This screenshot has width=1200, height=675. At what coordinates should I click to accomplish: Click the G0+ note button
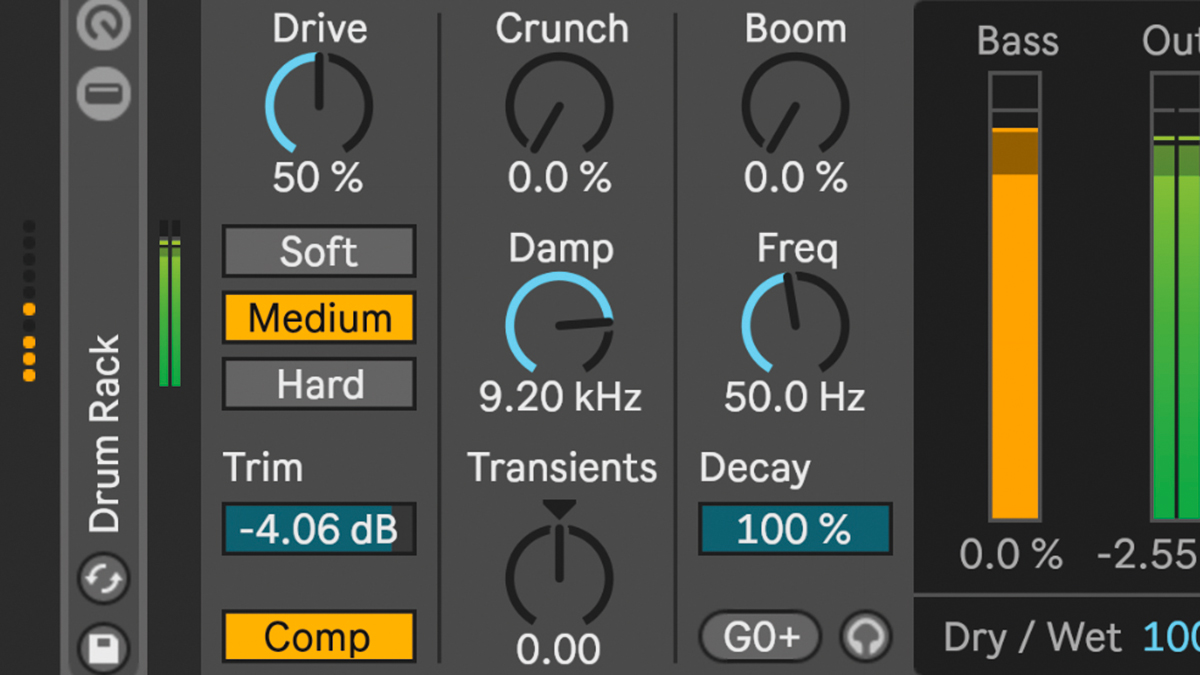760,637
